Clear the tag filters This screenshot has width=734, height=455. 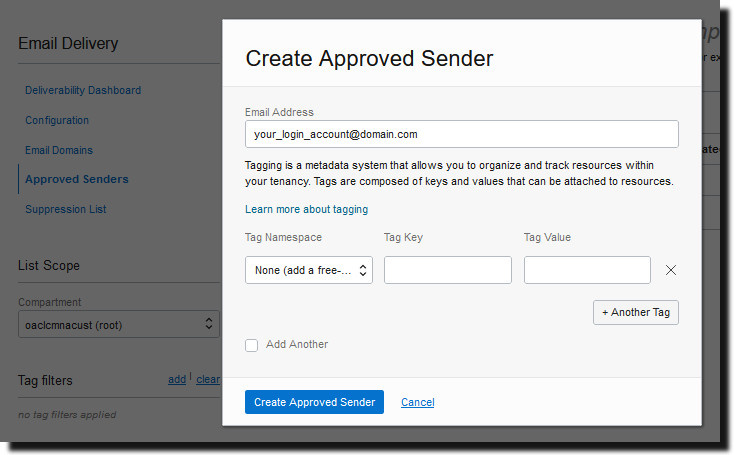(x=208, y=379)
